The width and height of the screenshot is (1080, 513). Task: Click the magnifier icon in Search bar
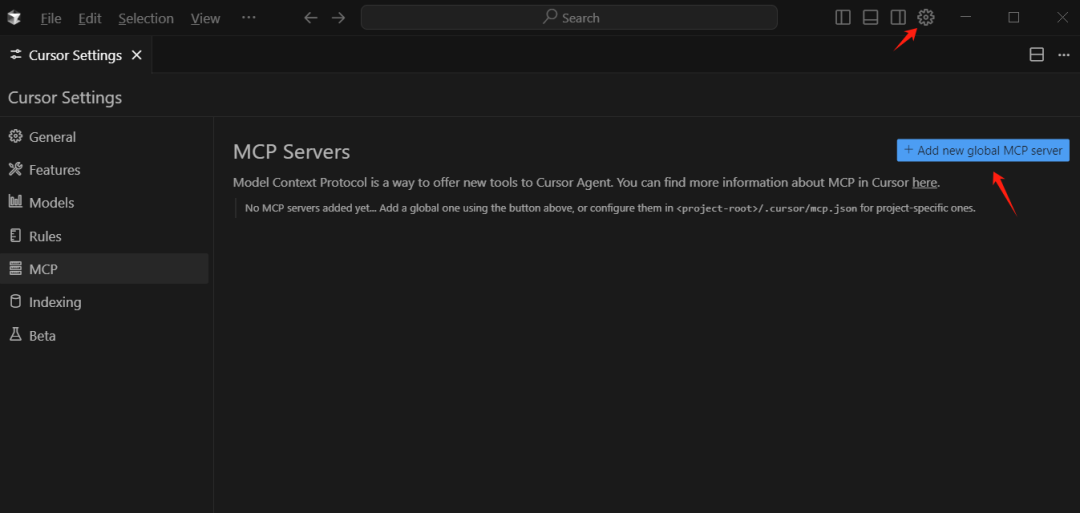point(550,17)
